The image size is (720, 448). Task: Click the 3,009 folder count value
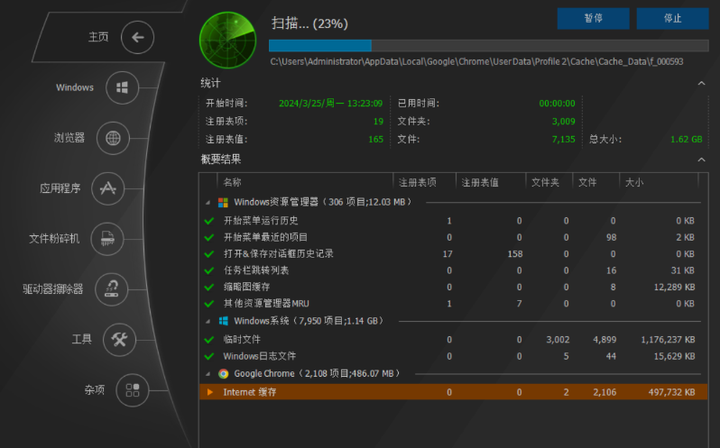point(563,122)
